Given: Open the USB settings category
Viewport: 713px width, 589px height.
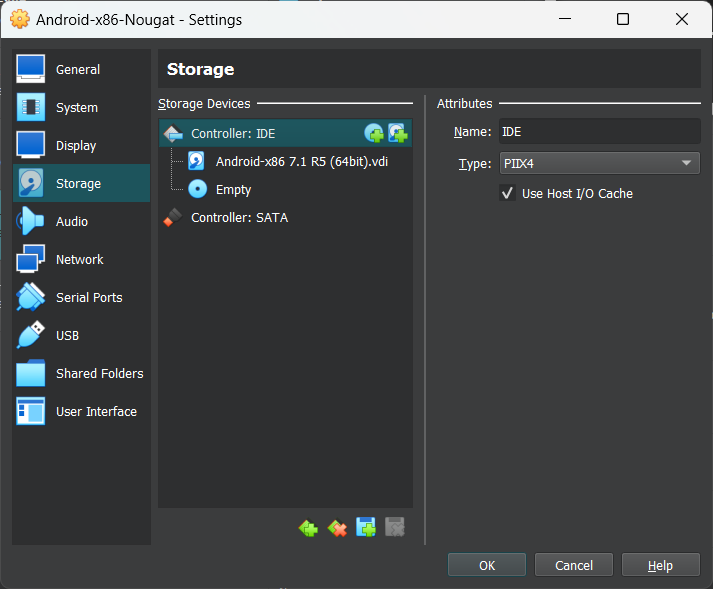Looking at the screenshot, I should (81, 335).
